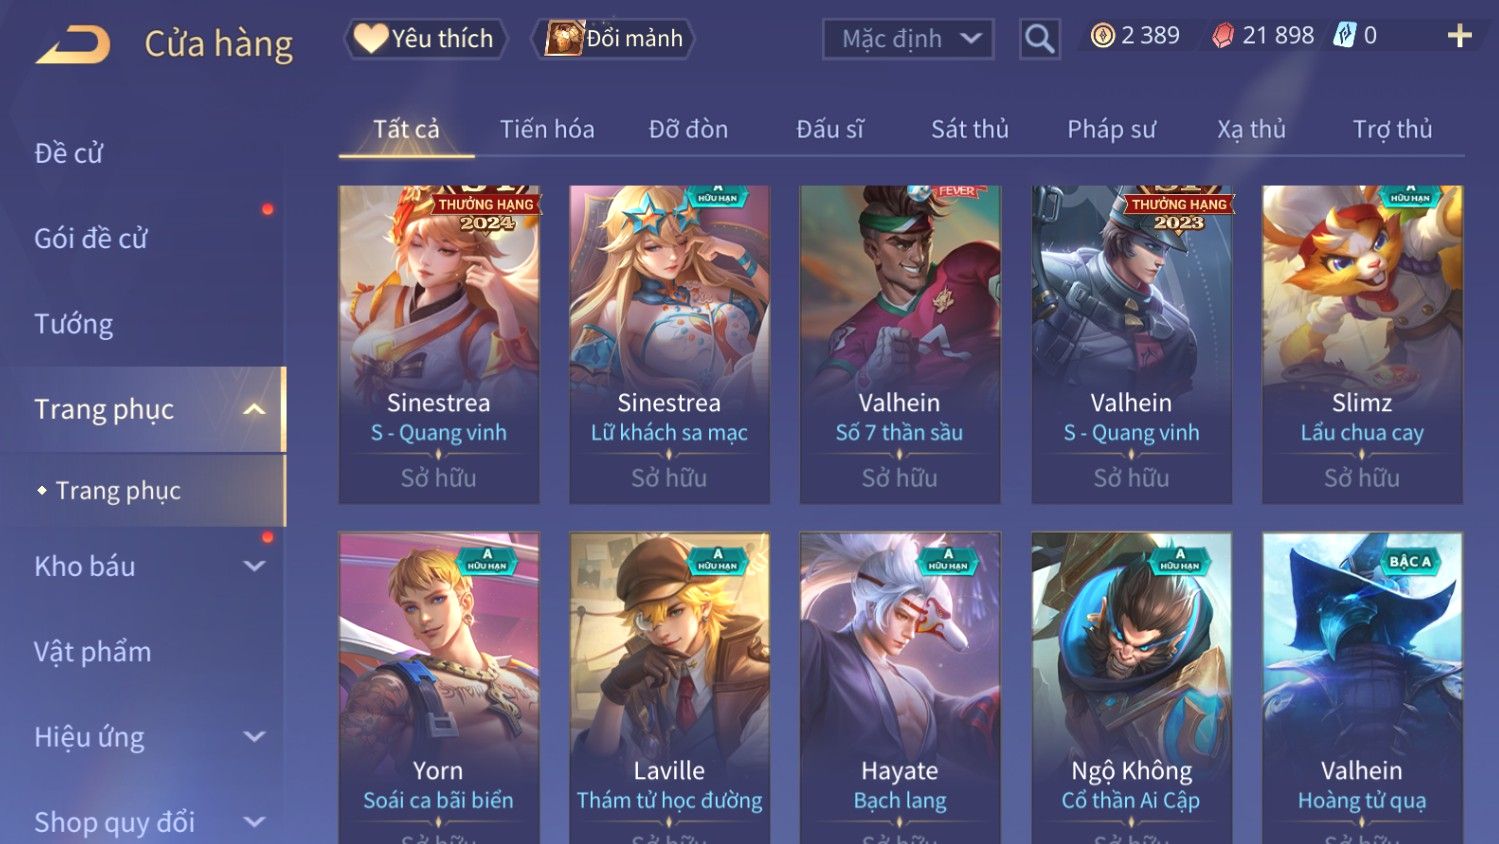Viewport: 1499px width, 844px height.
Task: Open Yêu thích heart favorites
Action: (426, 39)
